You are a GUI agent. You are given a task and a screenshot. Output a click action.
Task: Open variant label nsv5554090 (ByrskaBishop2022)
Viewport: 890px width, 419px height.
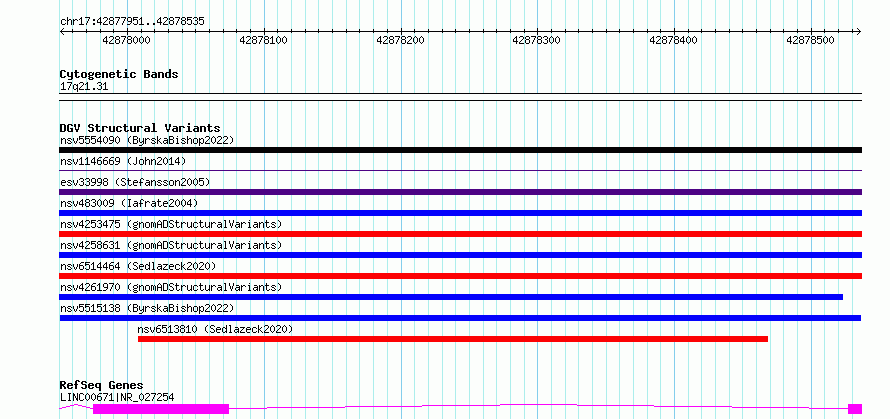[147, 140]
